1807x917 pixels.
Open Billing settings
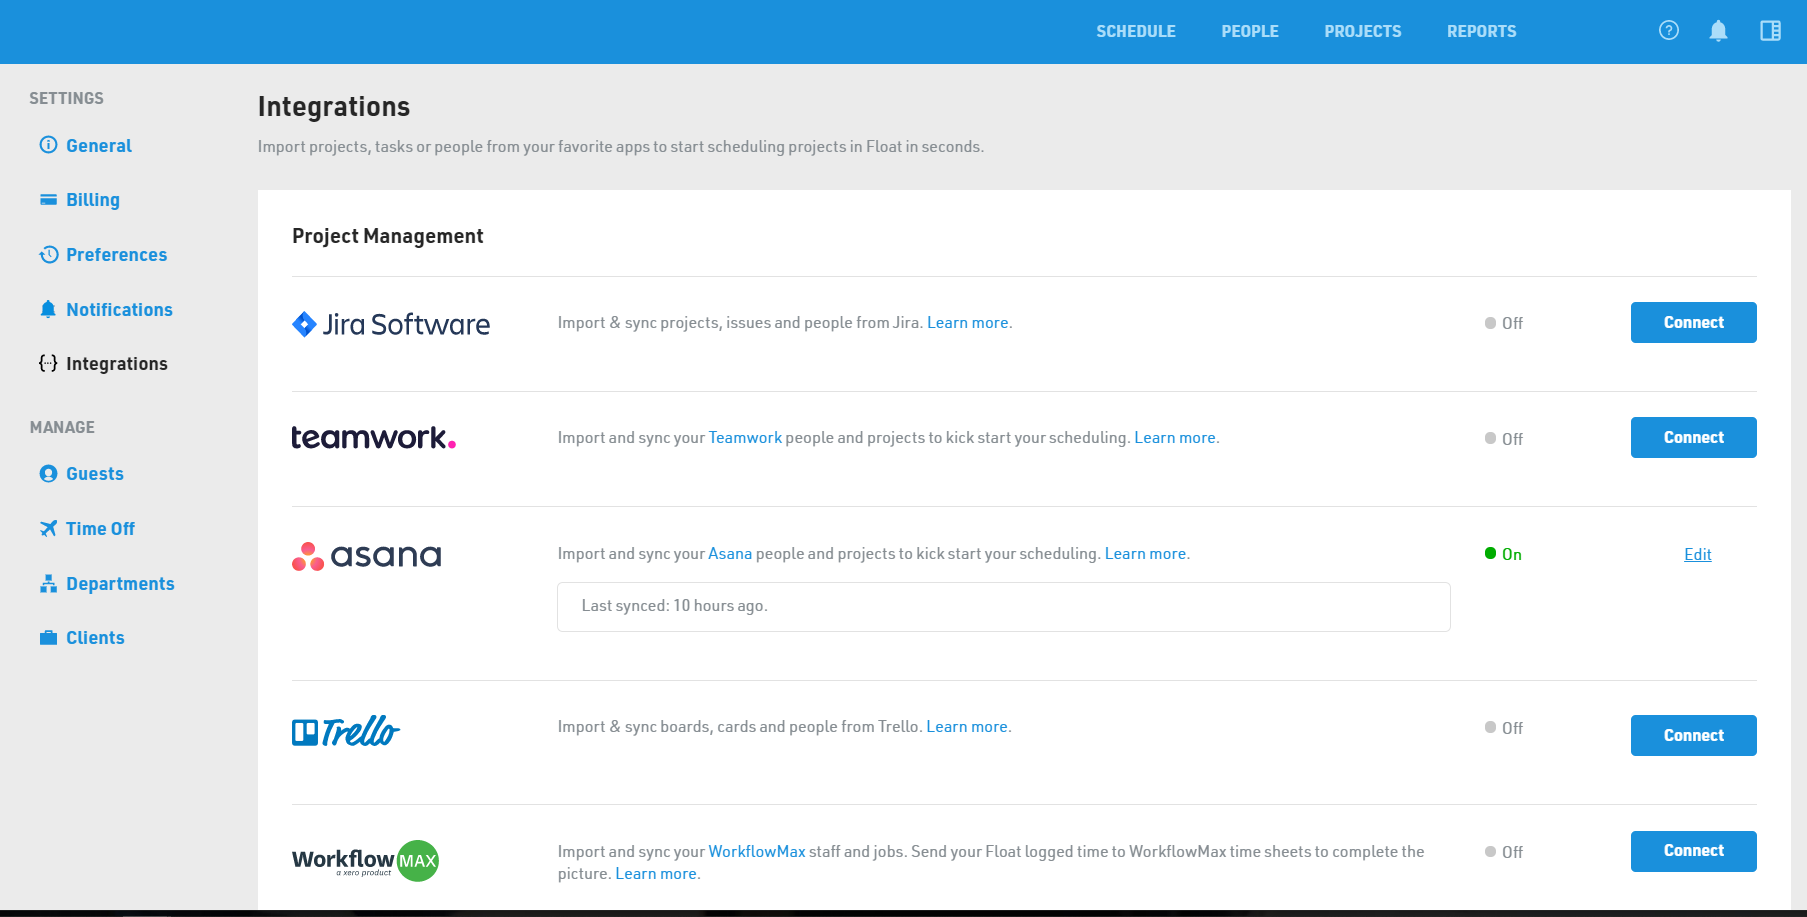93,200
